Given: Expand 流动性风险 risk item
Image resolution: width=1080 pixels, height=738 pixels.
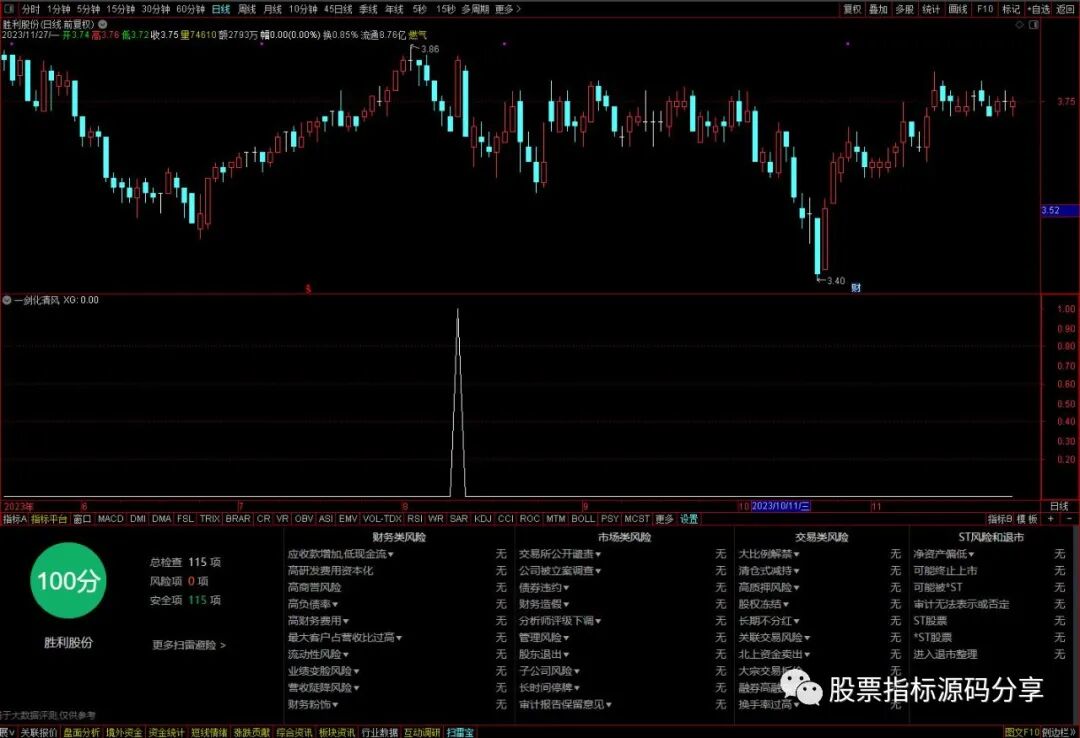Looking at the screenshot, I should 318,655.
